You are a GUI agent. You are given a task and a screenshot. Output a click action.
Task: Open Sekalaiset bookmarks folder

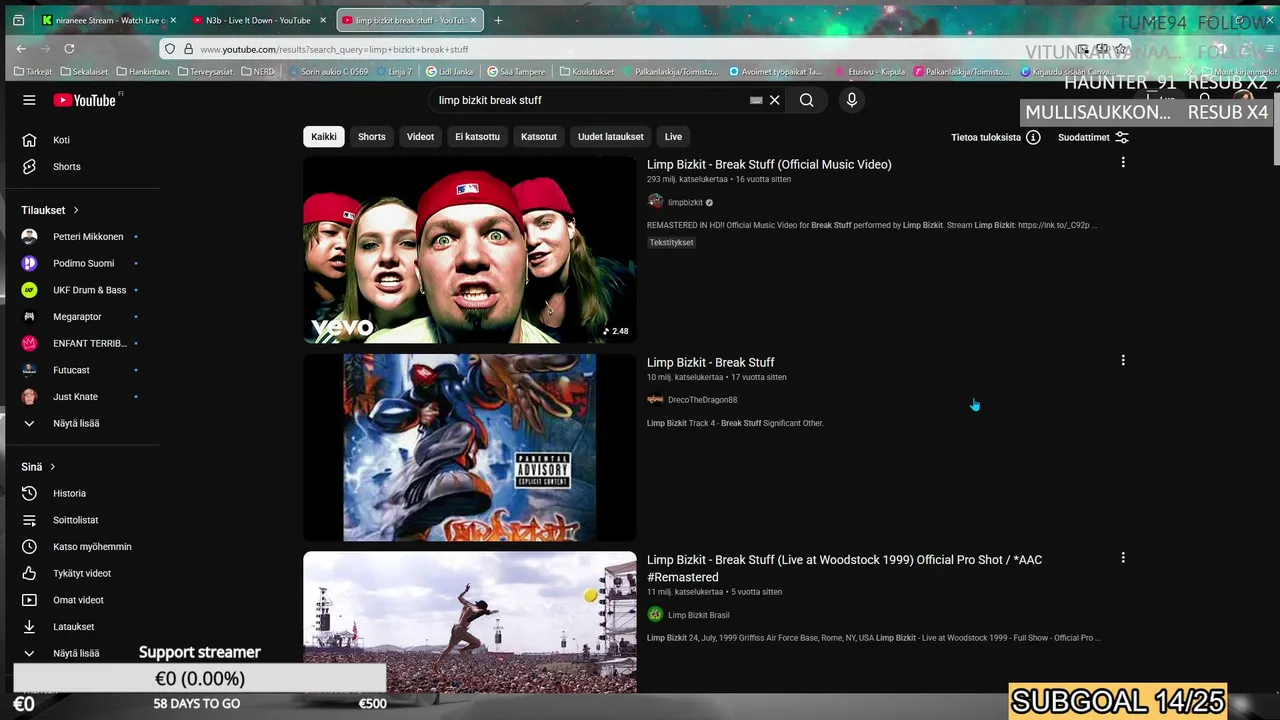point(84,72)
